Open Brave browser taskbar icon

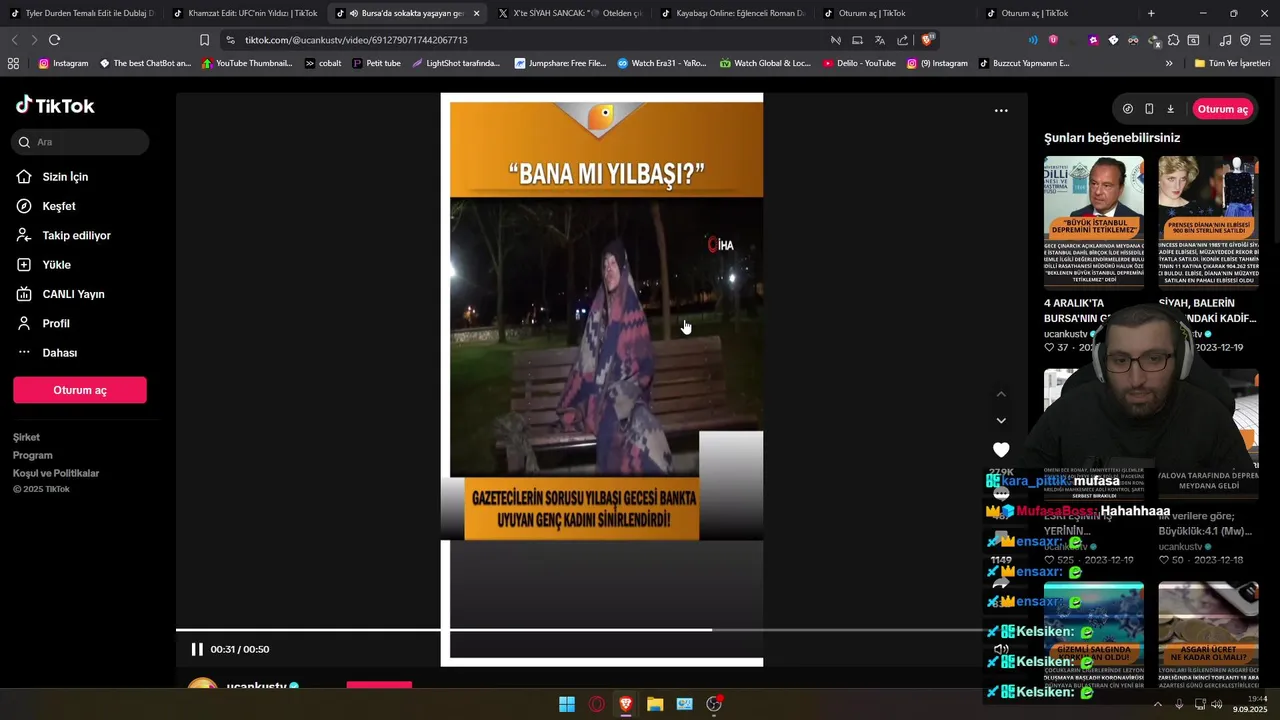[x=626, y=704]
